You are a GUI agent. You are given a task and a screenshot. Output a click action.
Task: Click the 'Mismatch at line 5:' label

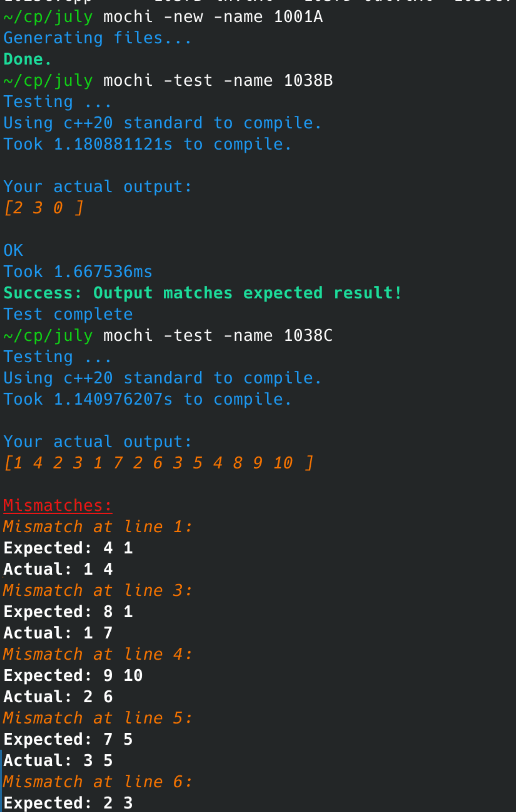point(97,718)
